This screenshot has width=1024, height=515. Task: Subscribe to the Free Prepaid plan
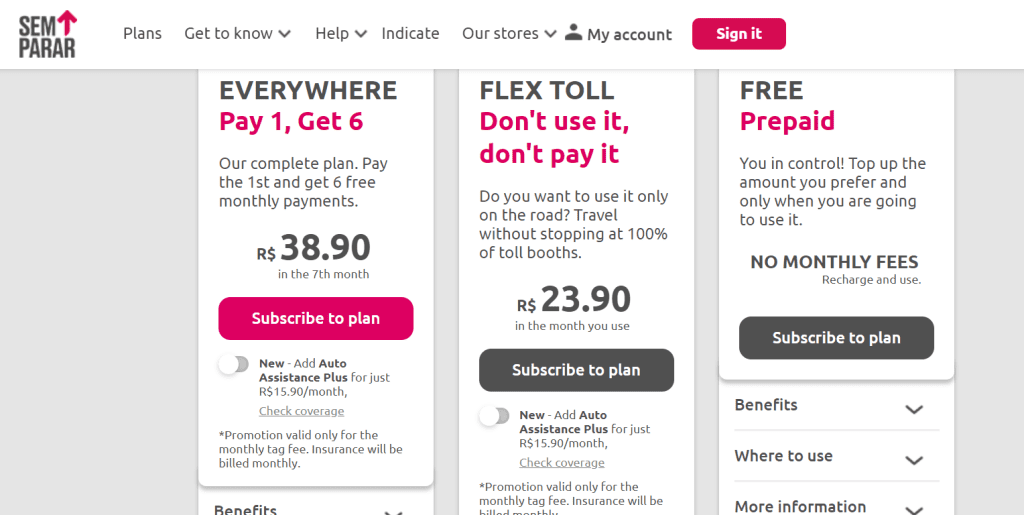tap(836, 338)
